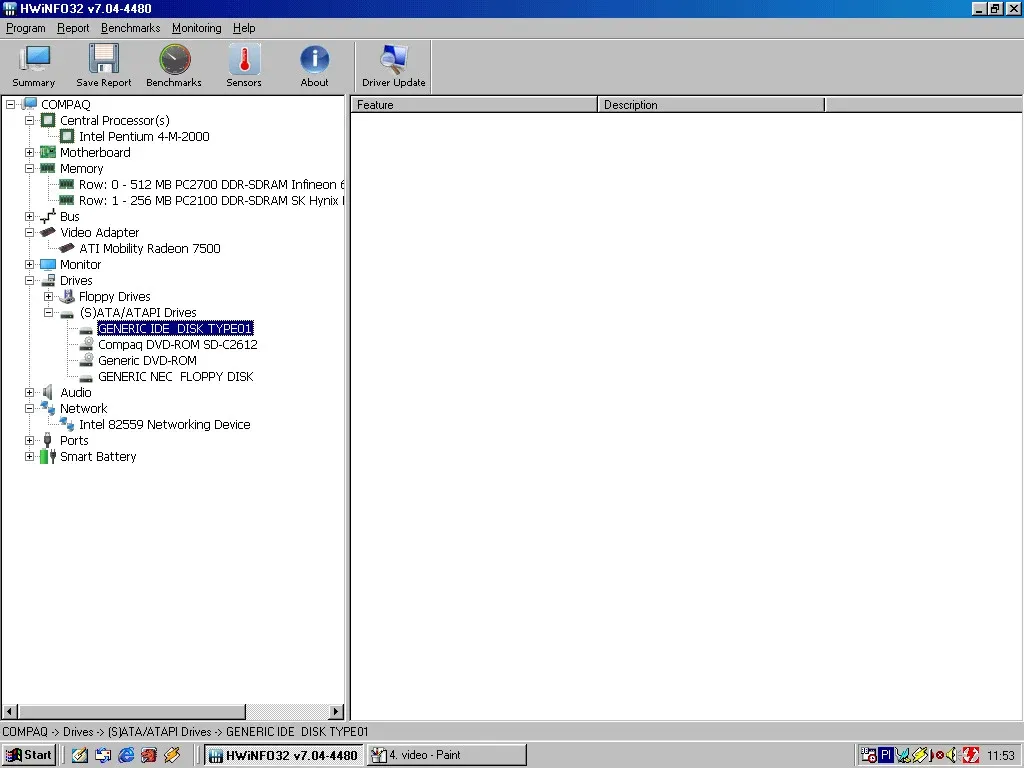Click the volume speaker tray icon
The height and width of the screenshot is (768, 1024).
tap(952, 755)
